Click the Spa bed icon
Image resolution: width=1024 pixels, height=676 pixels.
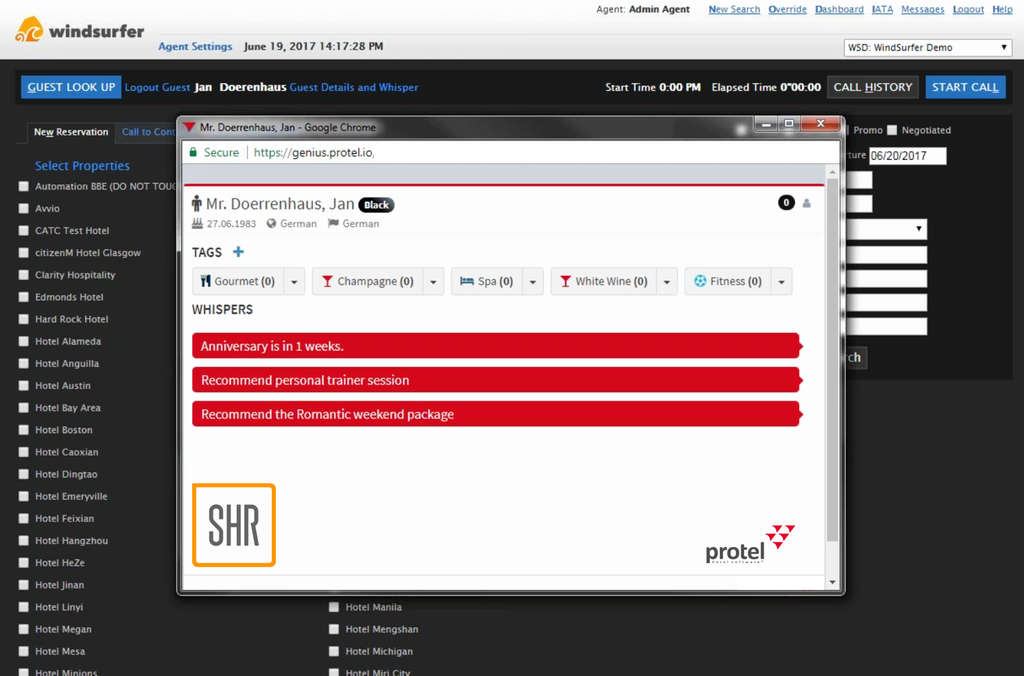coord(468,281)
